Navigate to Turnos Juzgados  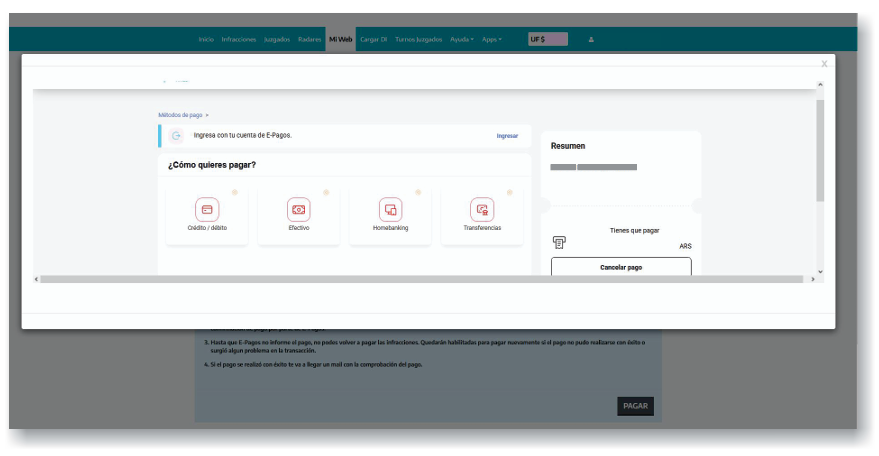click(x=419, y=39)
